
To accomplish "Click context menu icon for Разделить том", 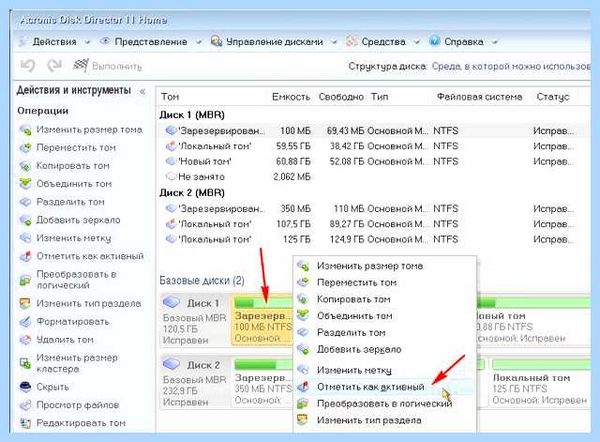I will click(x=303, y=333).
